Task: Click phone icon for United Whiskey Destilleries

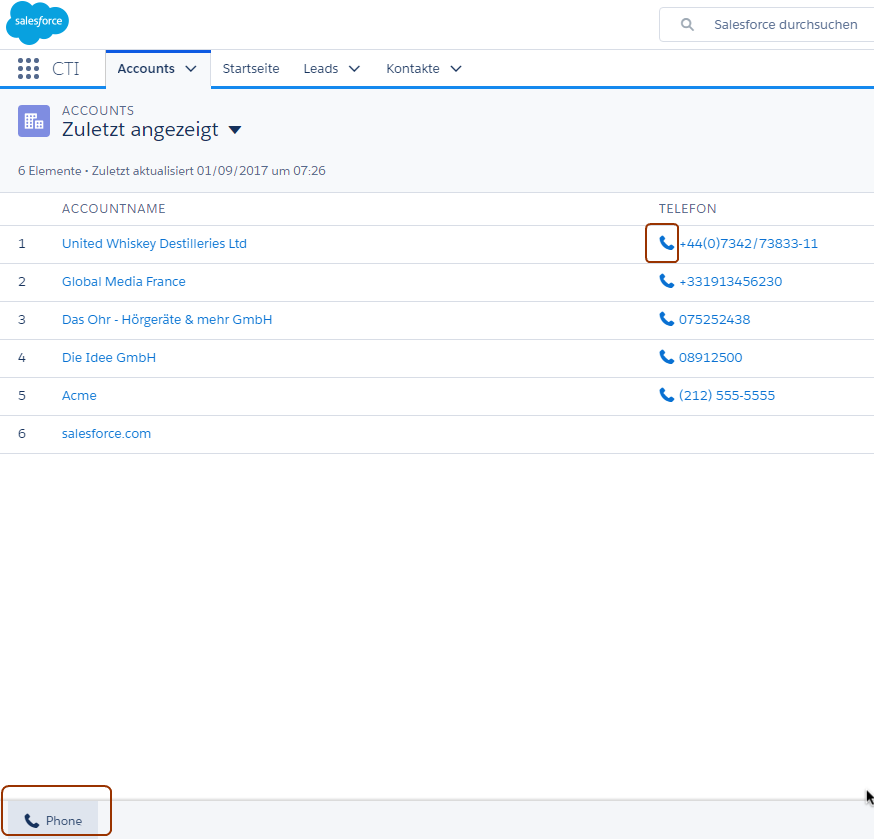Action: pyautogui.click(x=666, y=243)
